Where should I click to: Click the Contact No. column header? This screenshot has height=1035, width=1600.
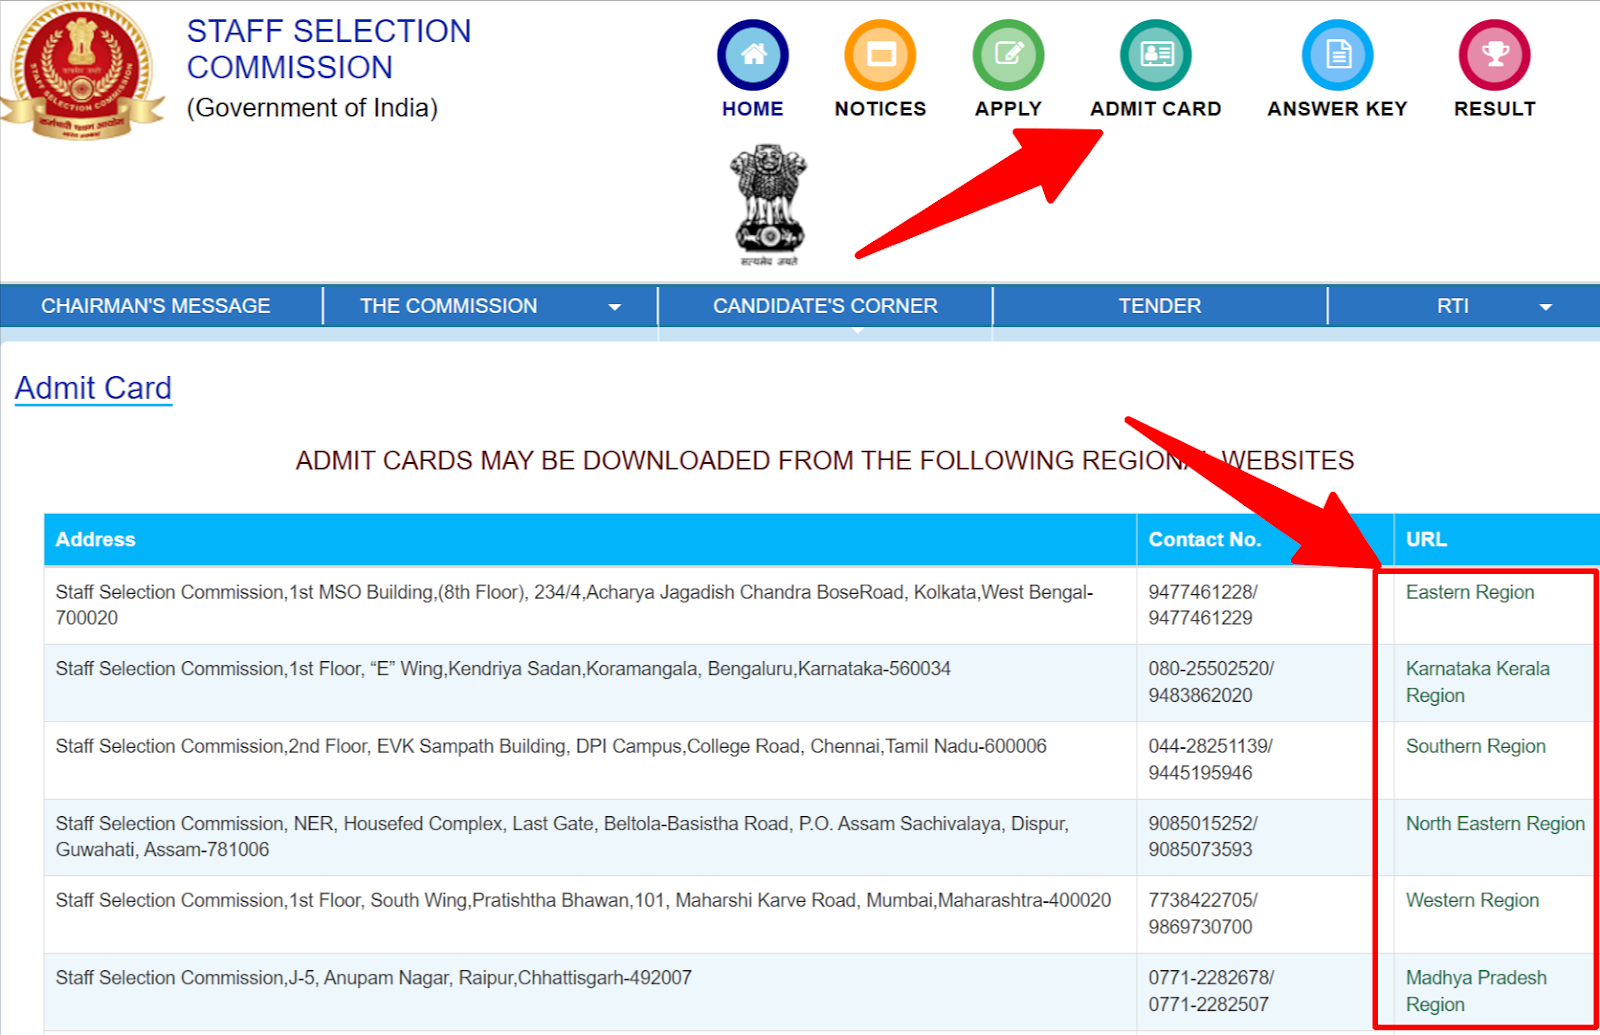point(1265,540)
